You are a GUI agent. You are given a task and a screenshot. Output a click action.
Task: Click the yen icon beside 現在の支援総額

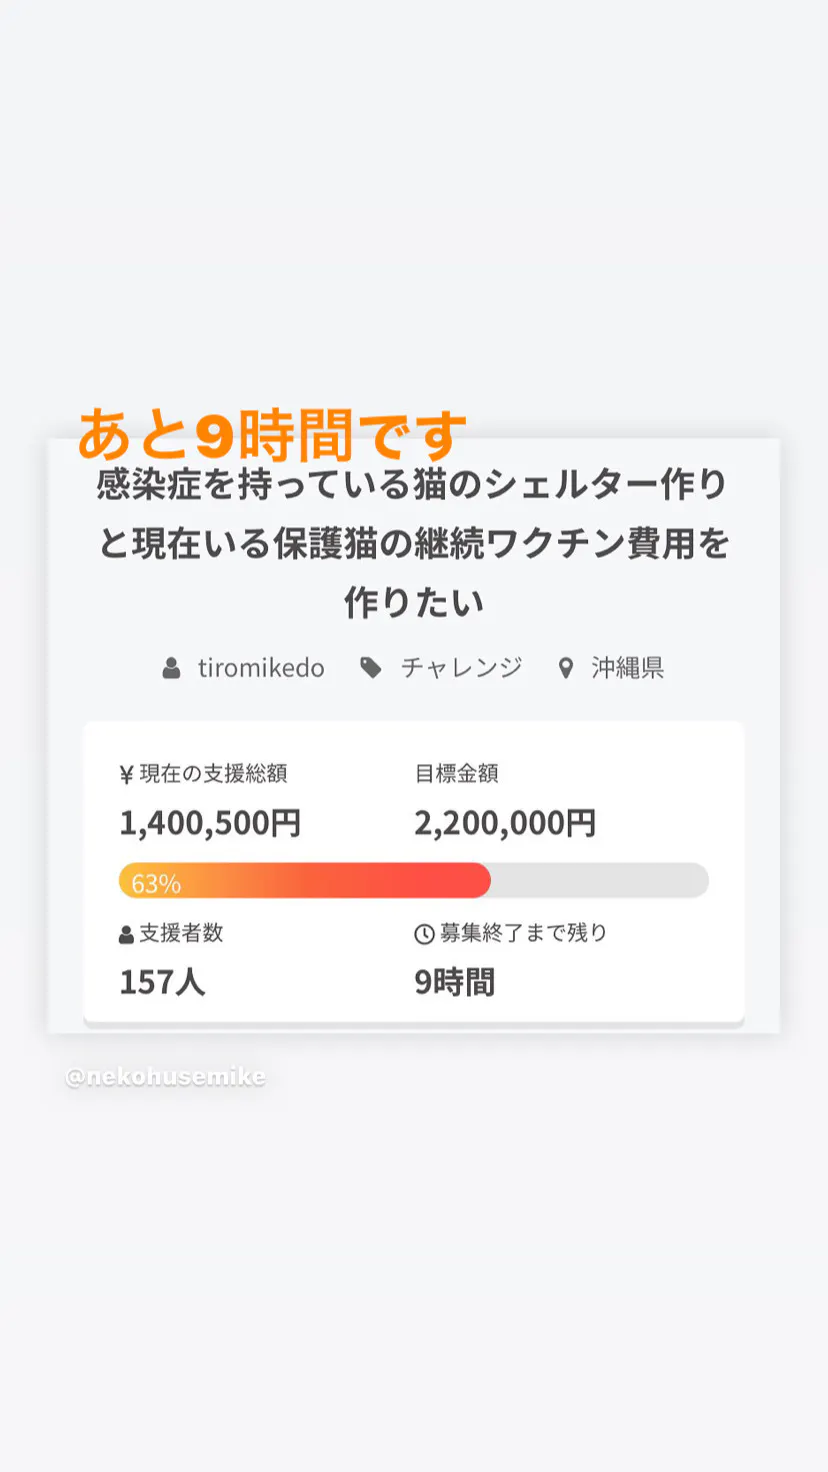point(126,774)
